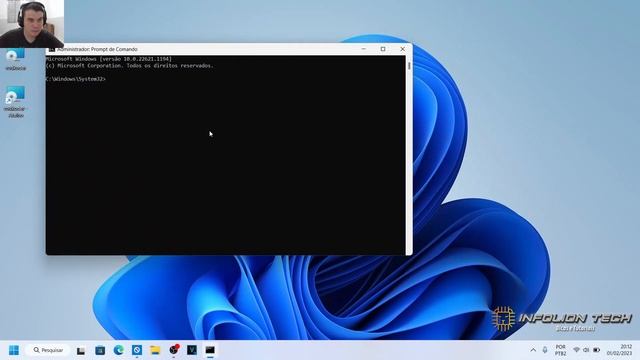Open the blue circle-slash app in taskbar
This screenshot has width=640, height=360.
pos(137,350)
